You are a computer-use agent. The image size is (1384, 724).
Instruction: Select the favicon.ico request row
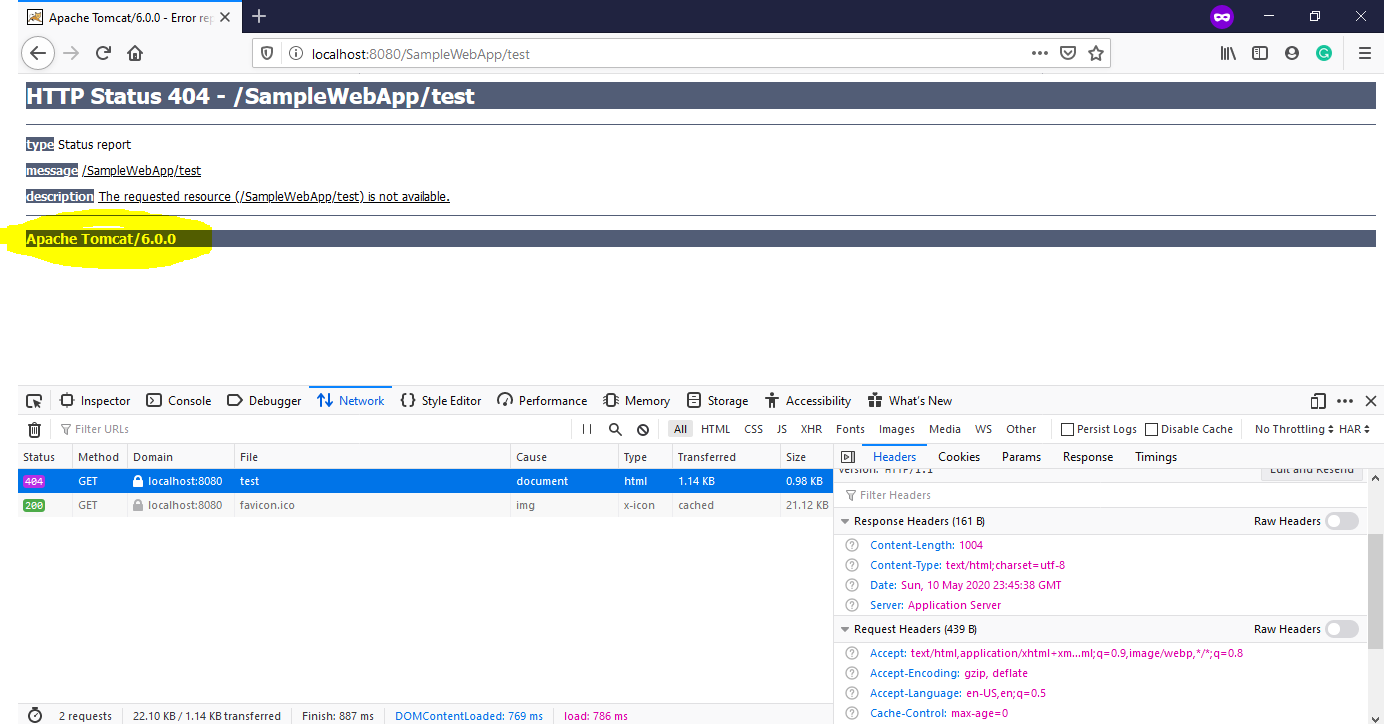point(425,505)
